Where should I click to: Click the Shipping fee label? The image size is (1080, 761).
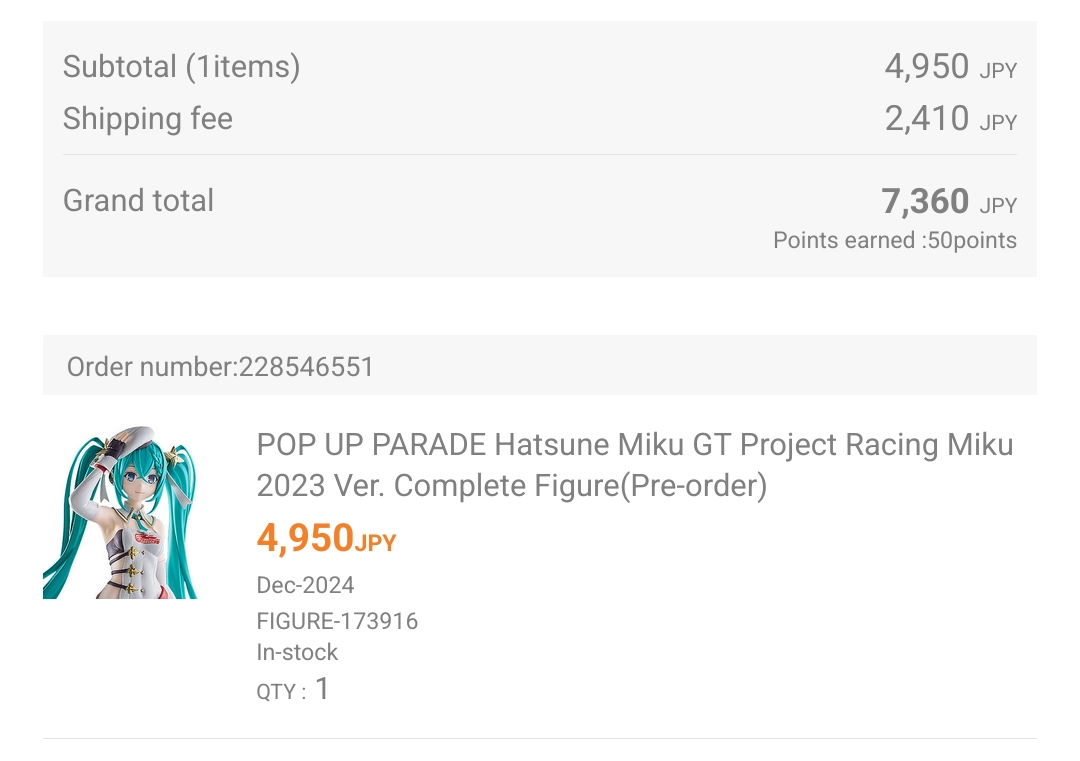click(x=148, y=119)
